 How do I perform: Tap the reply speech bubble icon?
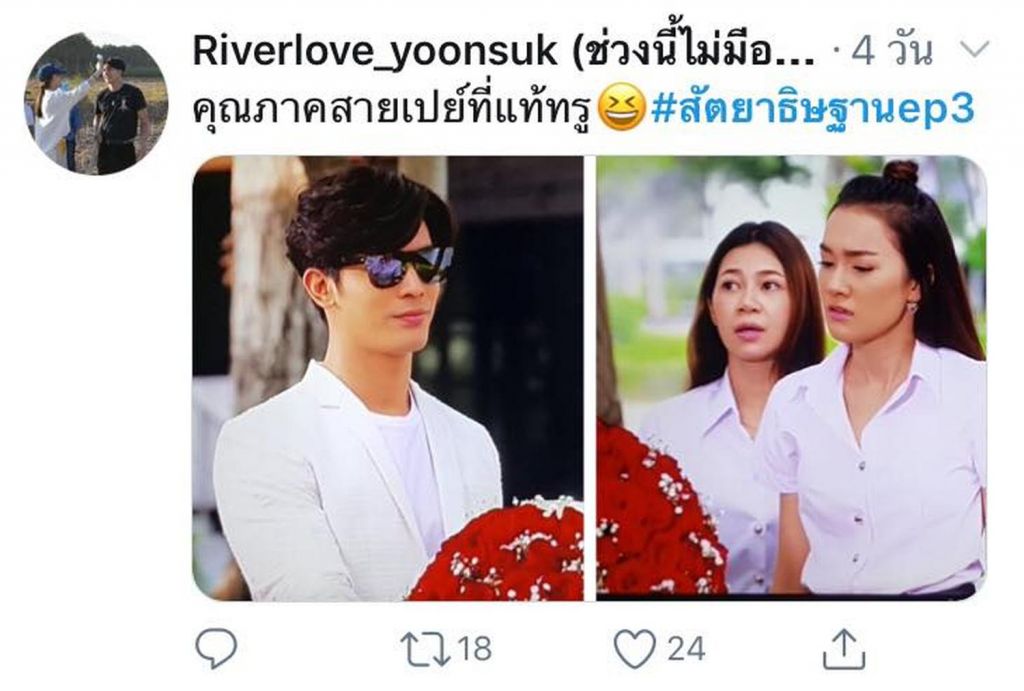tap(216, 648)
